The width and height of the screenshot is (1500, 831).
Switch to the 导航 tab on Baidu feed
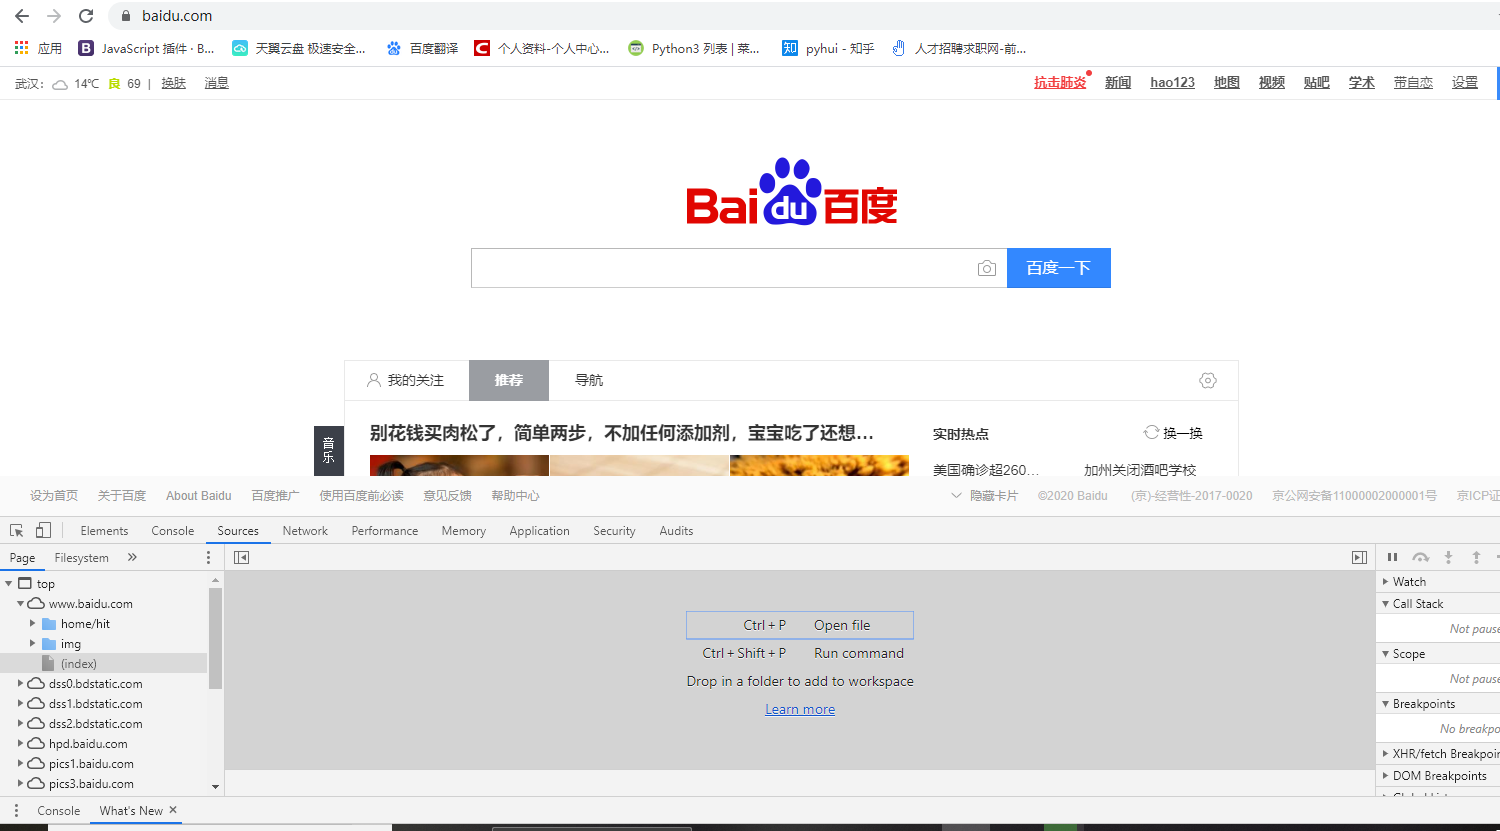click(589, 380)
